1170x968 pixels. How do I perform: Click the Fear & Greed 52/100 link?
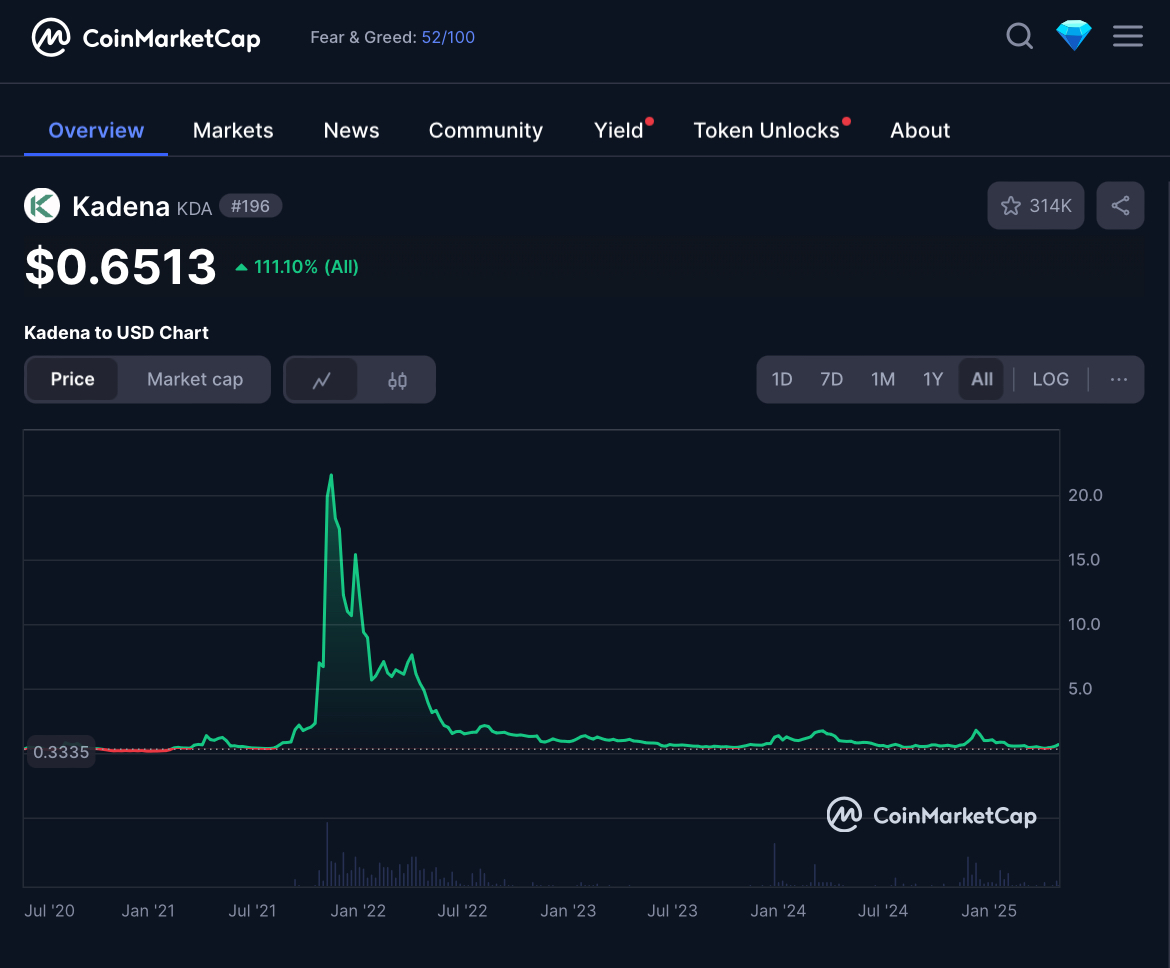click(448, 37)
